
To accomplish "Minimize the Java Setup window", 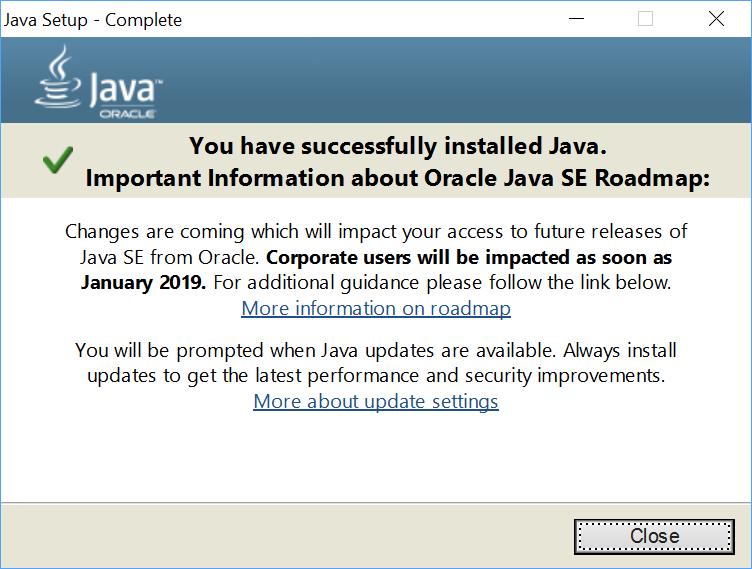I will [x=576, y=19].
